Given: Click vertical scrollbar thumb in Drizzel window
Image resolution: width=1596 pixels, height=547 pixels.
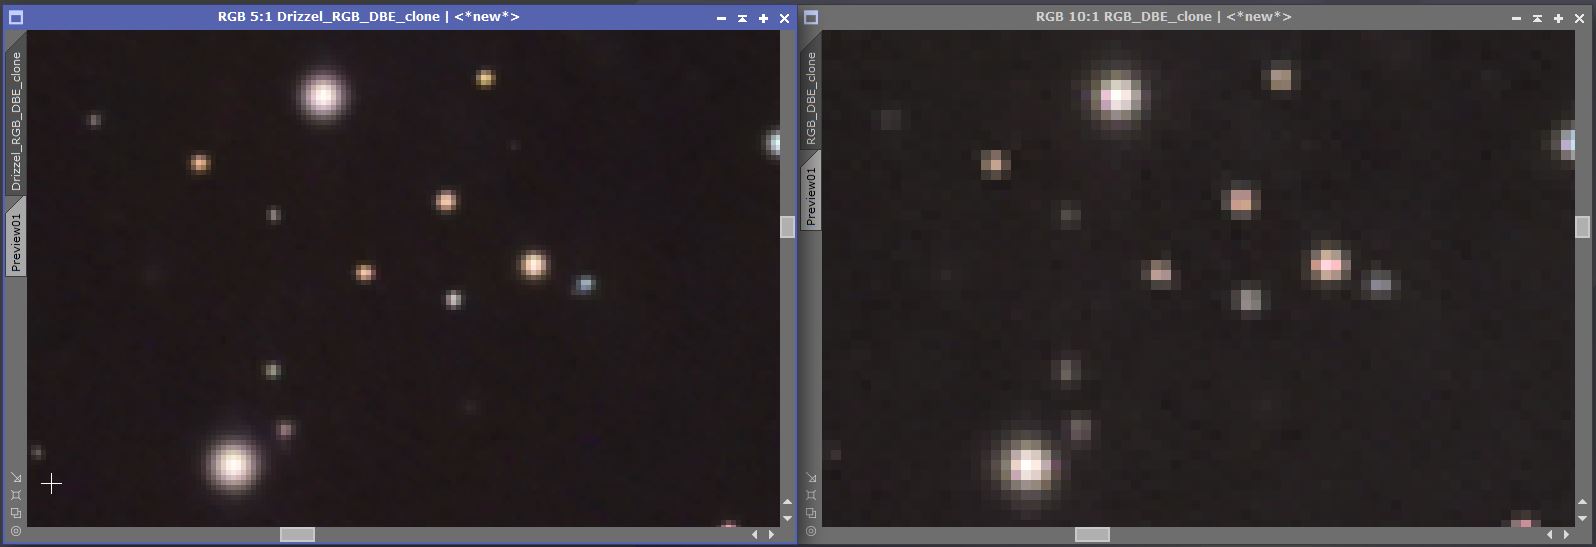Looking at the screenshot, I should click(x=787, y=227).
